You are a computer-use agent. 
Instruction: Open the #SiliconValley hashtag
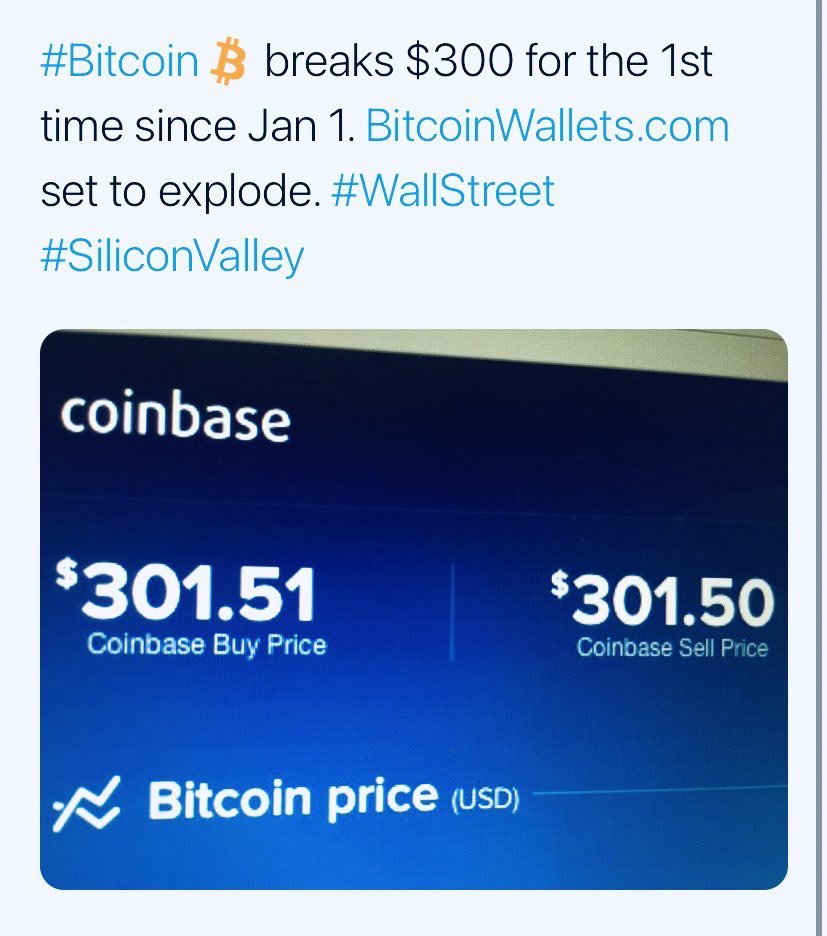pyautogui.click(x=172, y=256)
